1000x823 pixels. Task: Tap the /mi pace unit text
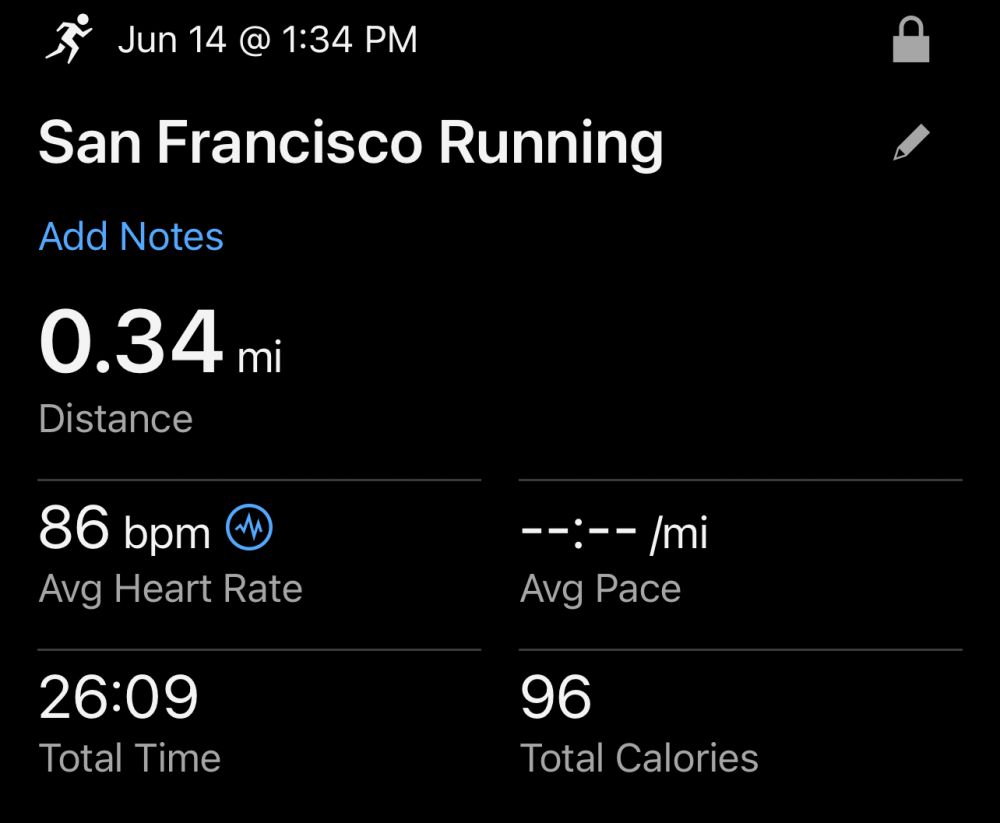(x=678, y=534)
